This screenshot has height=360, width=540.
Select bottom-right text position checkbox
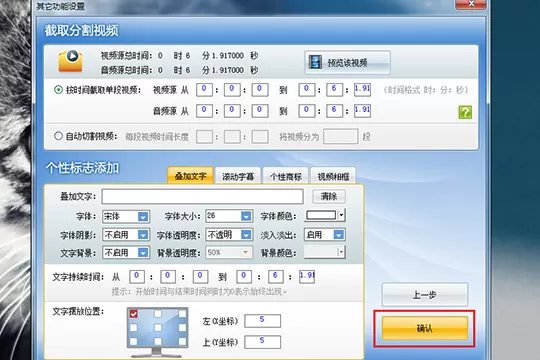pyautogui.click(x=182, y=341)
